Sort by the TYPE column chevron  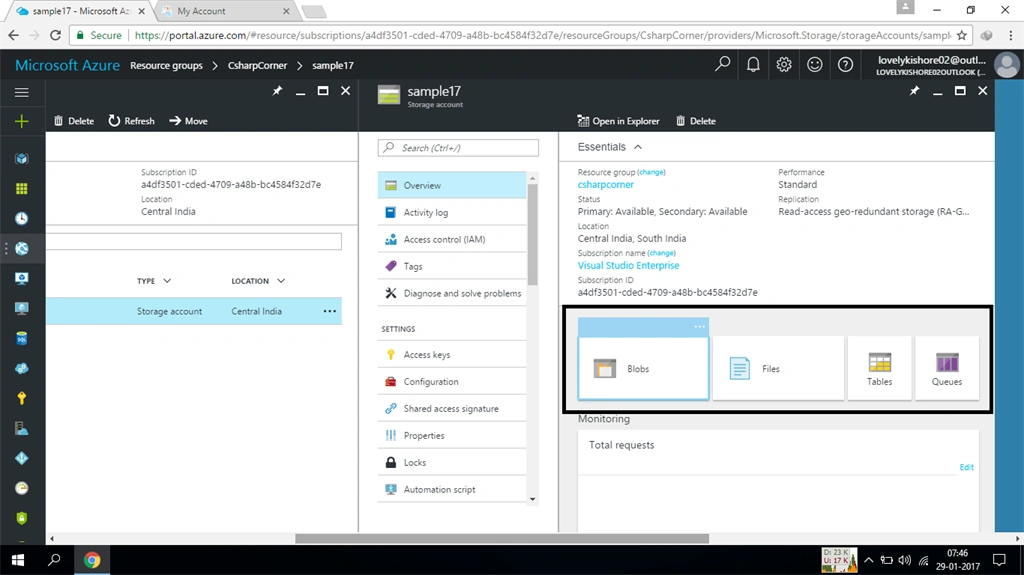[167, 281]
